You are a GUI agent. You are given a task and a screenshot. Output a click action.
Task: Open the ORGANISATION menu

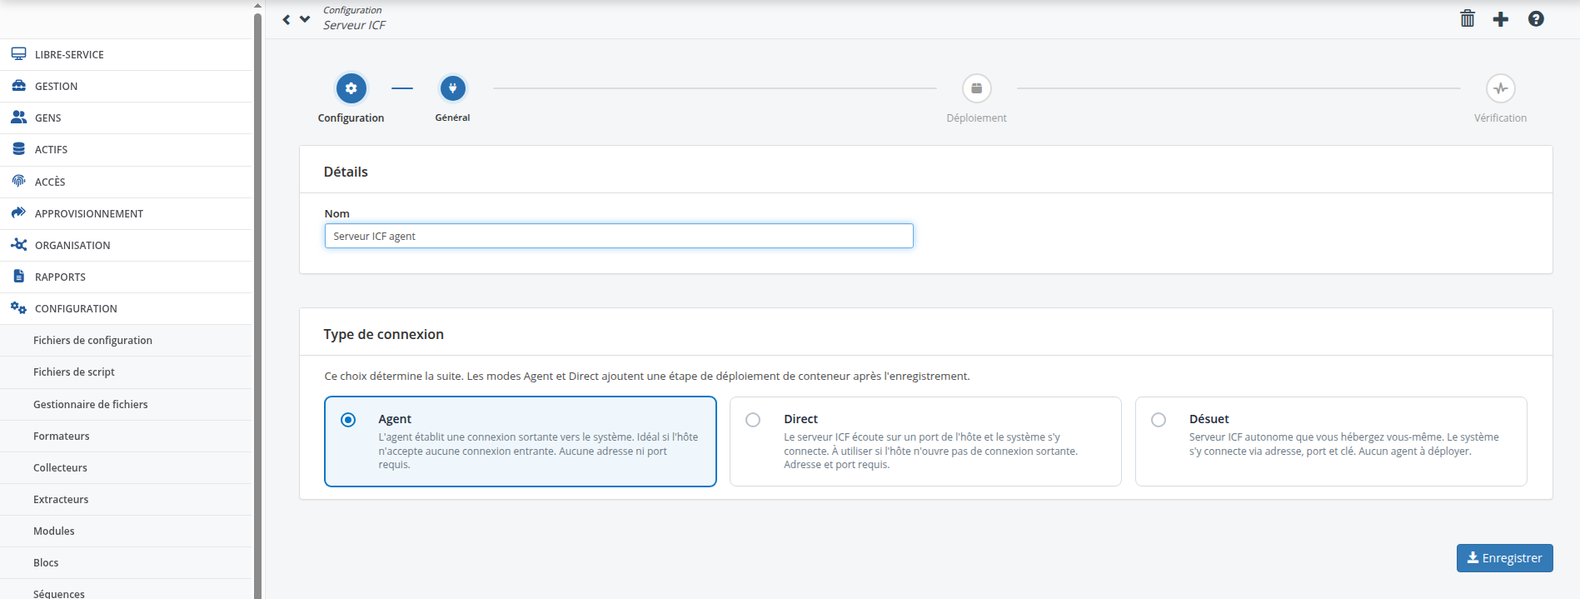(x=126, y=245)
